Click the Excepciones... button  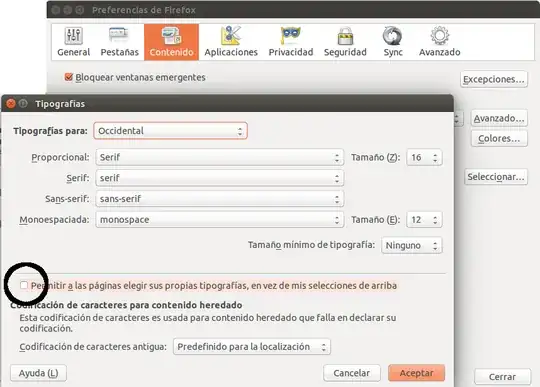coord(494,79)
